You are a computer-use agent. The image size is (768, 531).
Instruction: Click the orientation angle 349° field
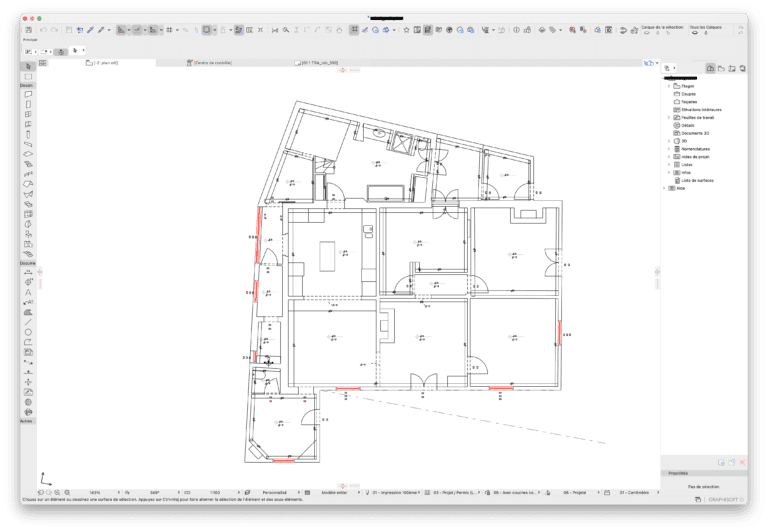point(153,492)
